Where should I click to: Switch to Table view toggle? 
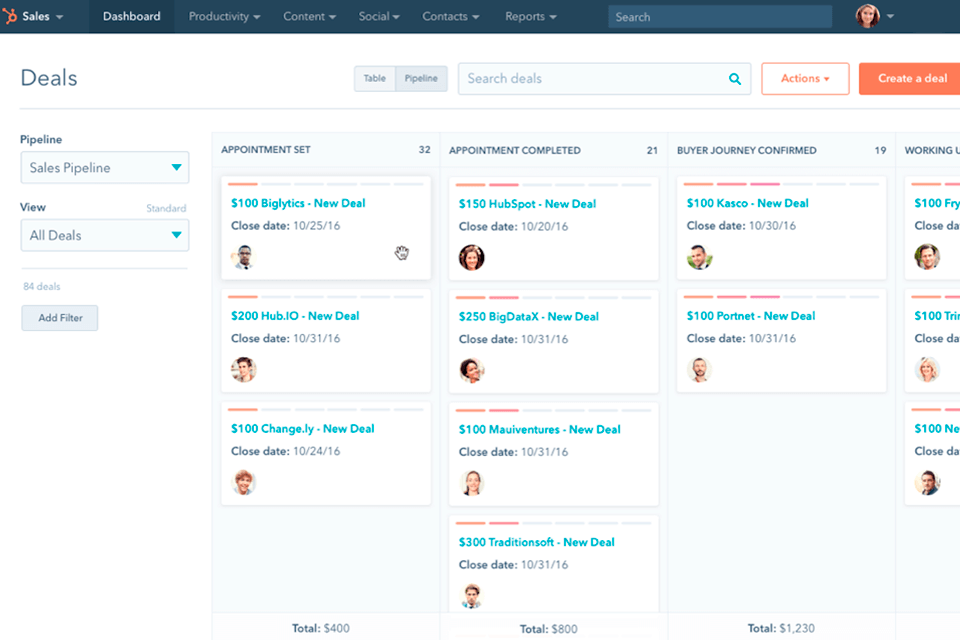[x=375, y=78]
